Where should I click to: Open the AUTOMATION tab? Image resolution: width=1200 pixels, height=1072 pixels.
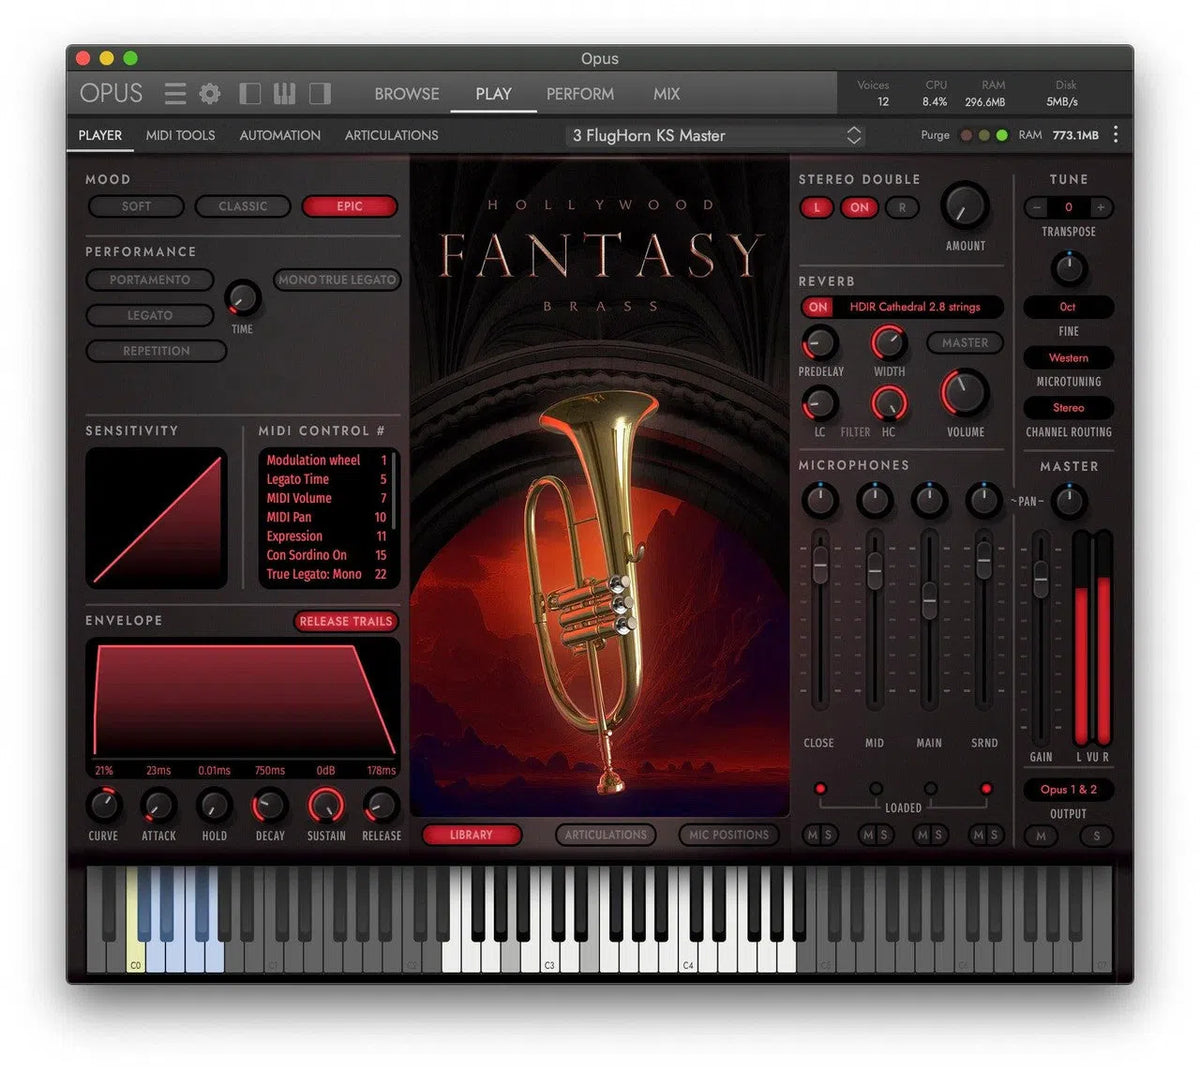(x=279, y=135)
